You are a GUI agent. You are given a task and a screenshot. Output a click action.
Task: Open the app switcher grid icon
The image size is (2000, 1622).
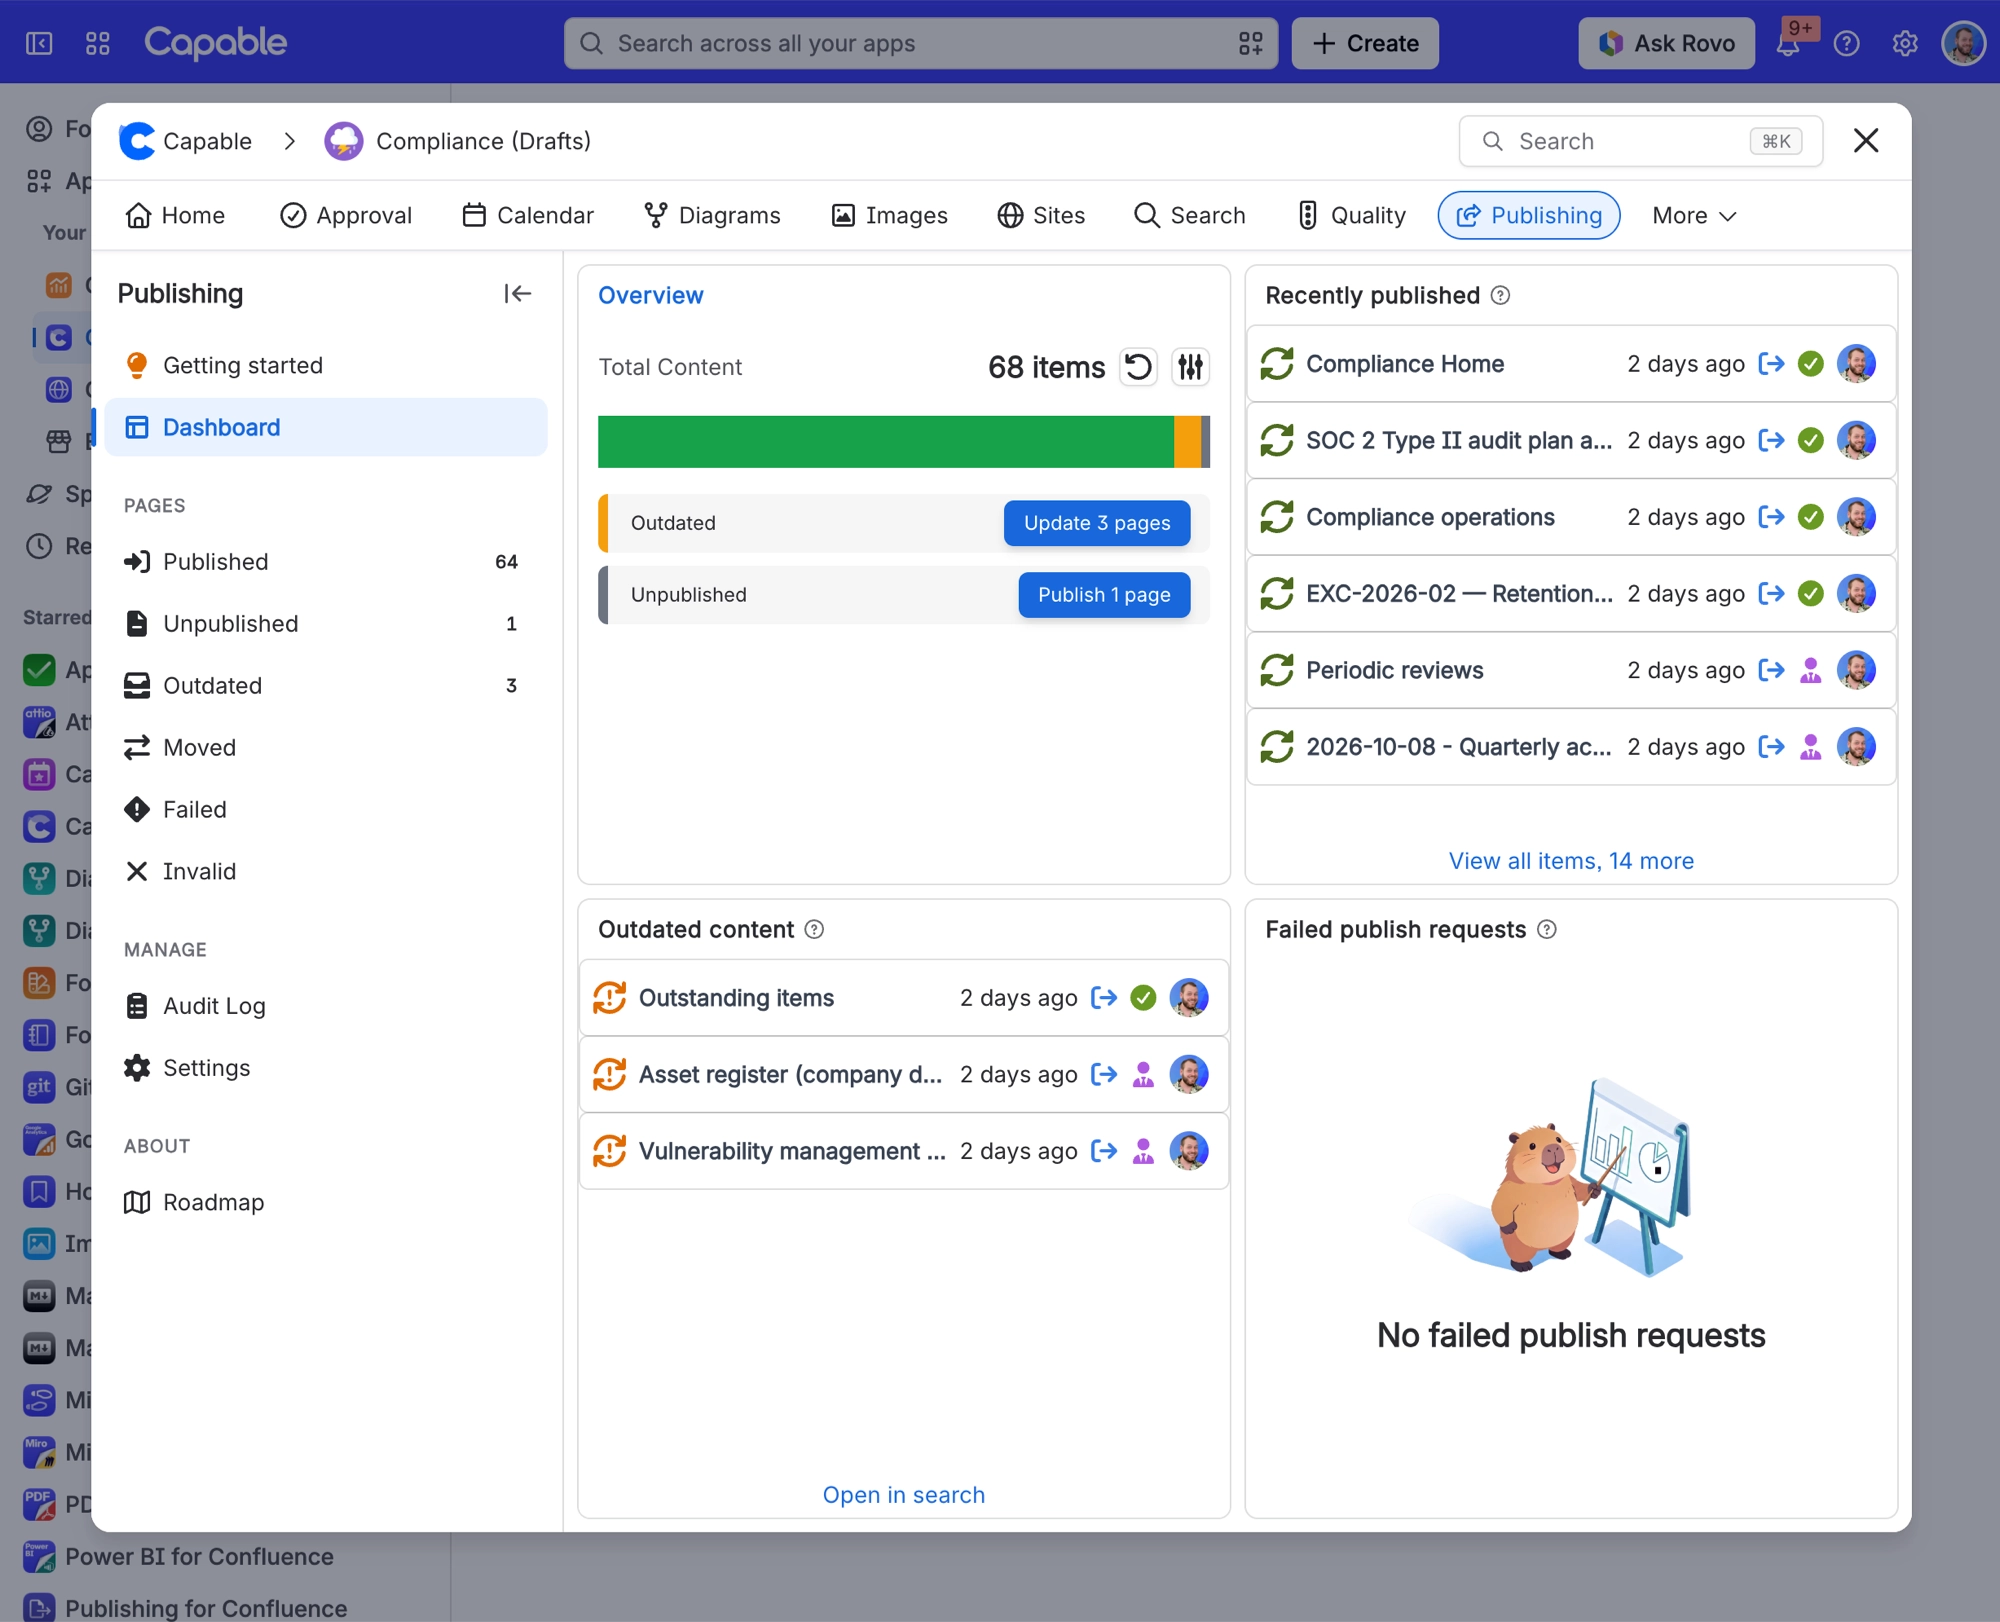[x=97, y=43]
